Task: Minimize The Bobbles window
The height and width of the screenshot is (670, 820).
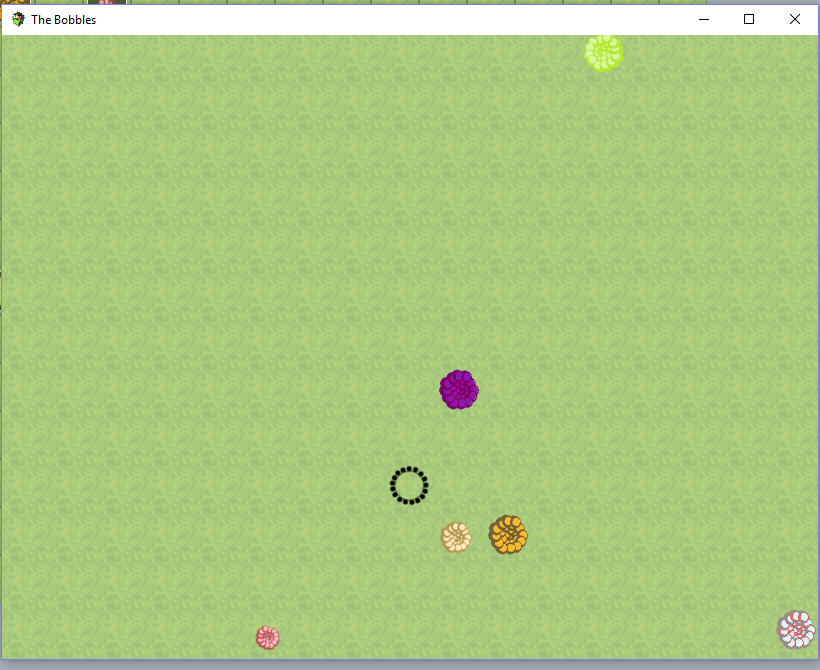Action: coord(702,19)
